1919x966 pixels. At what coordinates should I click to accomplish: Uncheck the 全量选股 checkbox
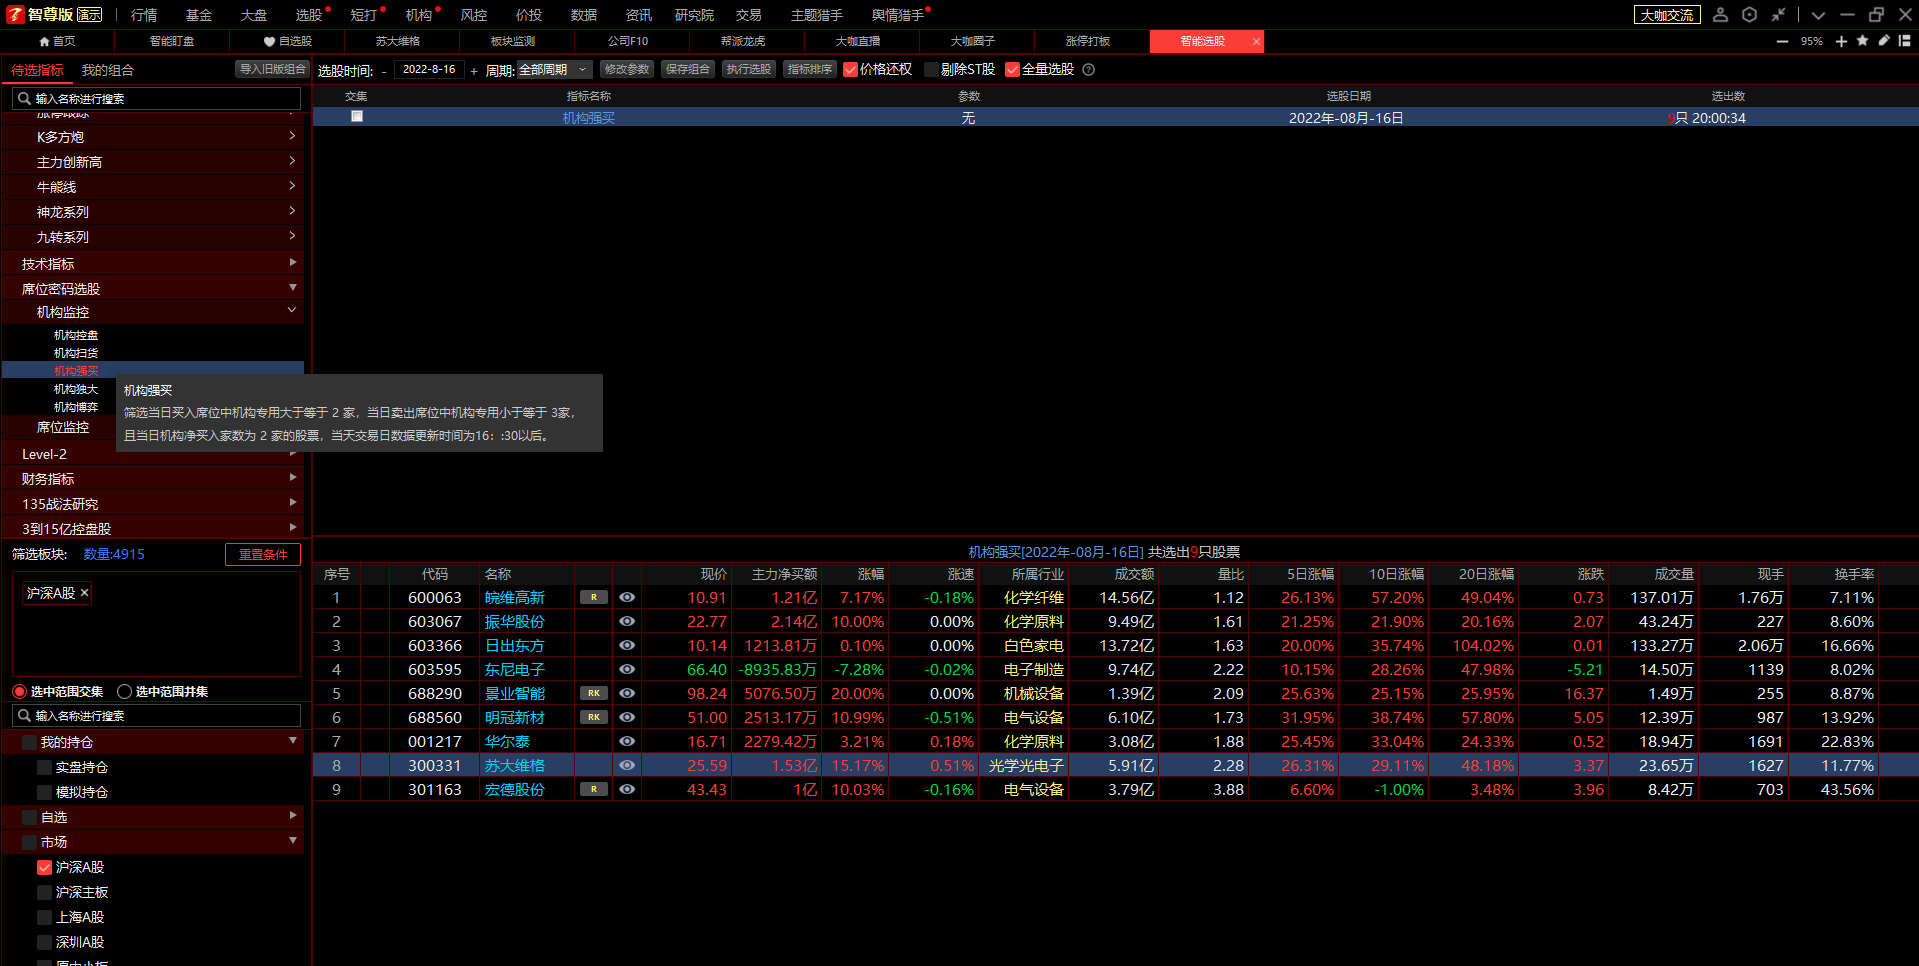click(x=1012, y=70)
